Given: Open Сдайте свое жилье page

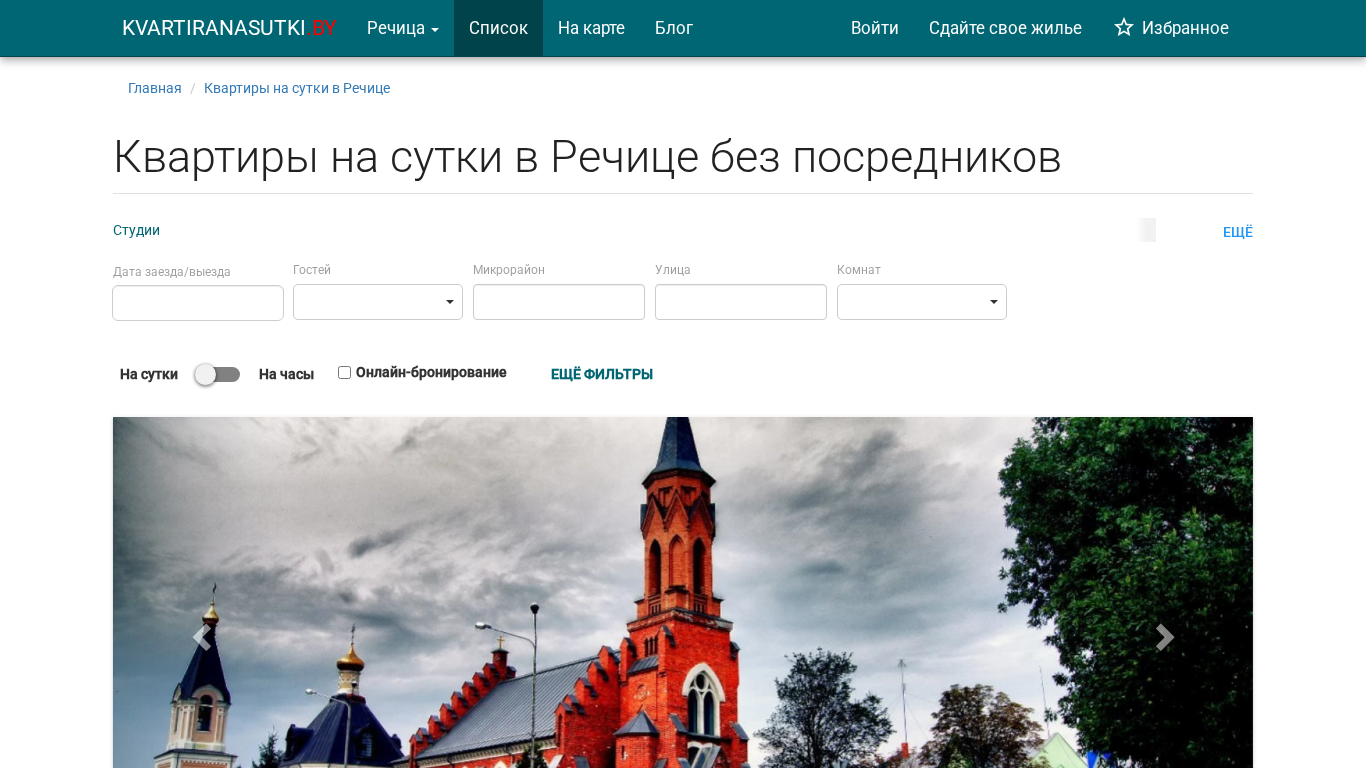Looking at the screenshot, I should pyautogui.click(x=1005, y=28).
